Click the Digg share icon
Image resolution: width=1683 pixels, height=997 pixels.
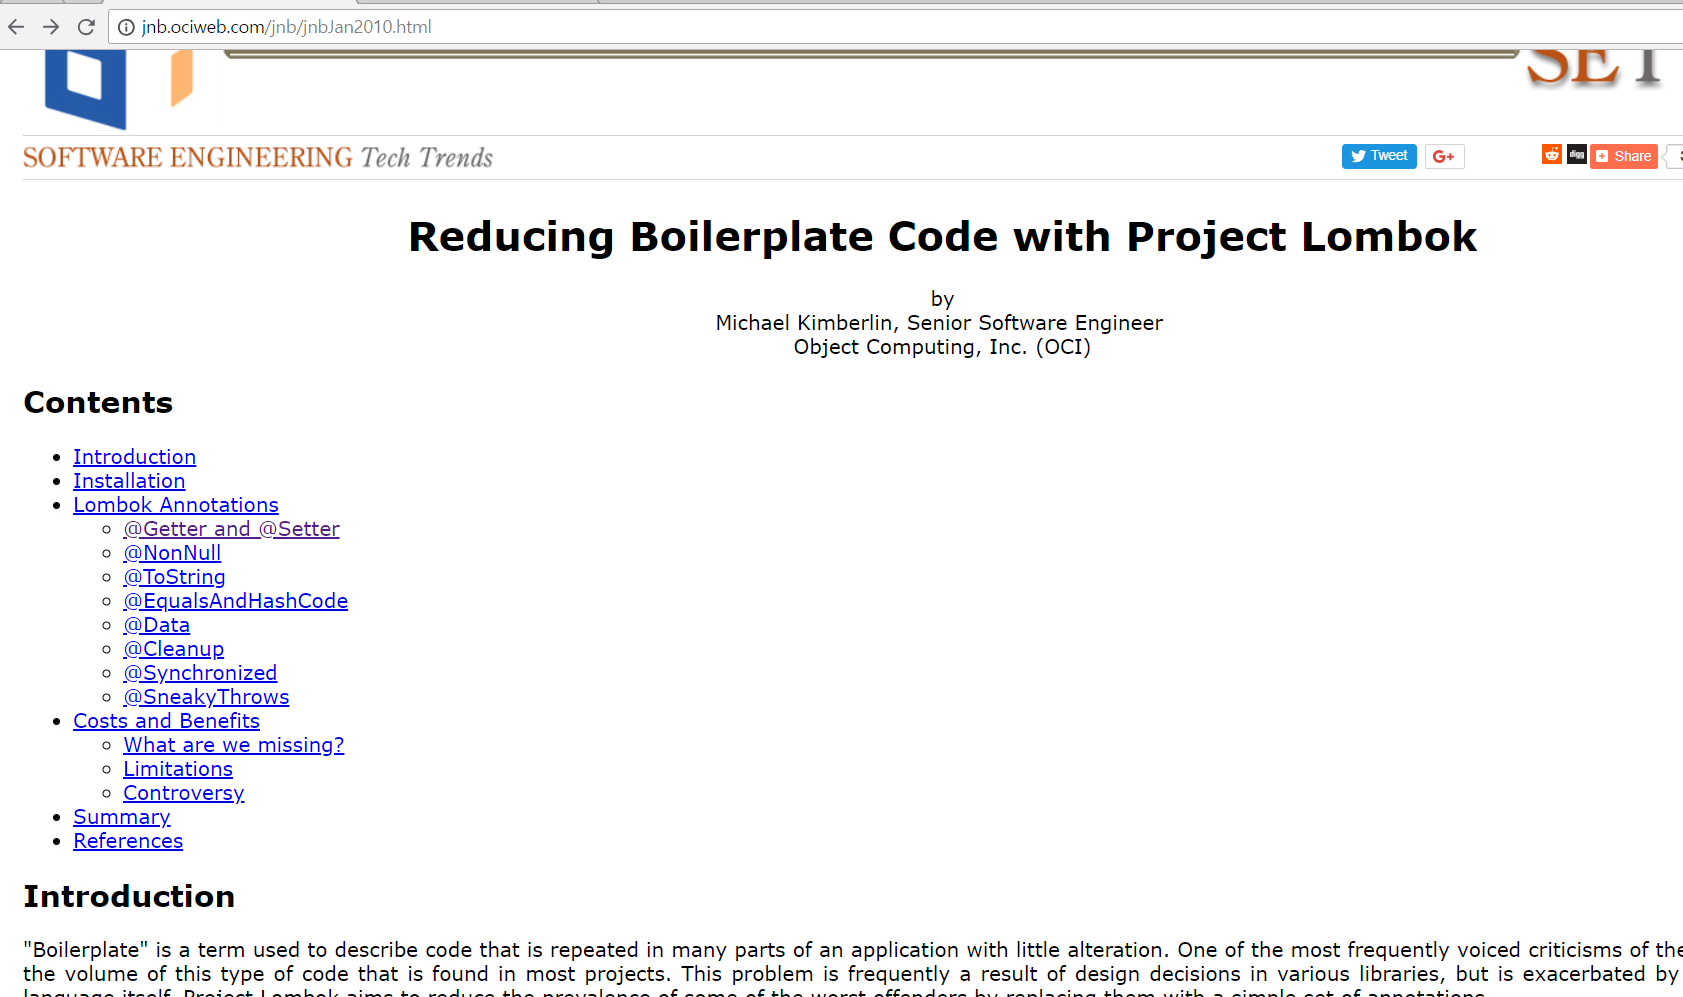pos(1577,154)
